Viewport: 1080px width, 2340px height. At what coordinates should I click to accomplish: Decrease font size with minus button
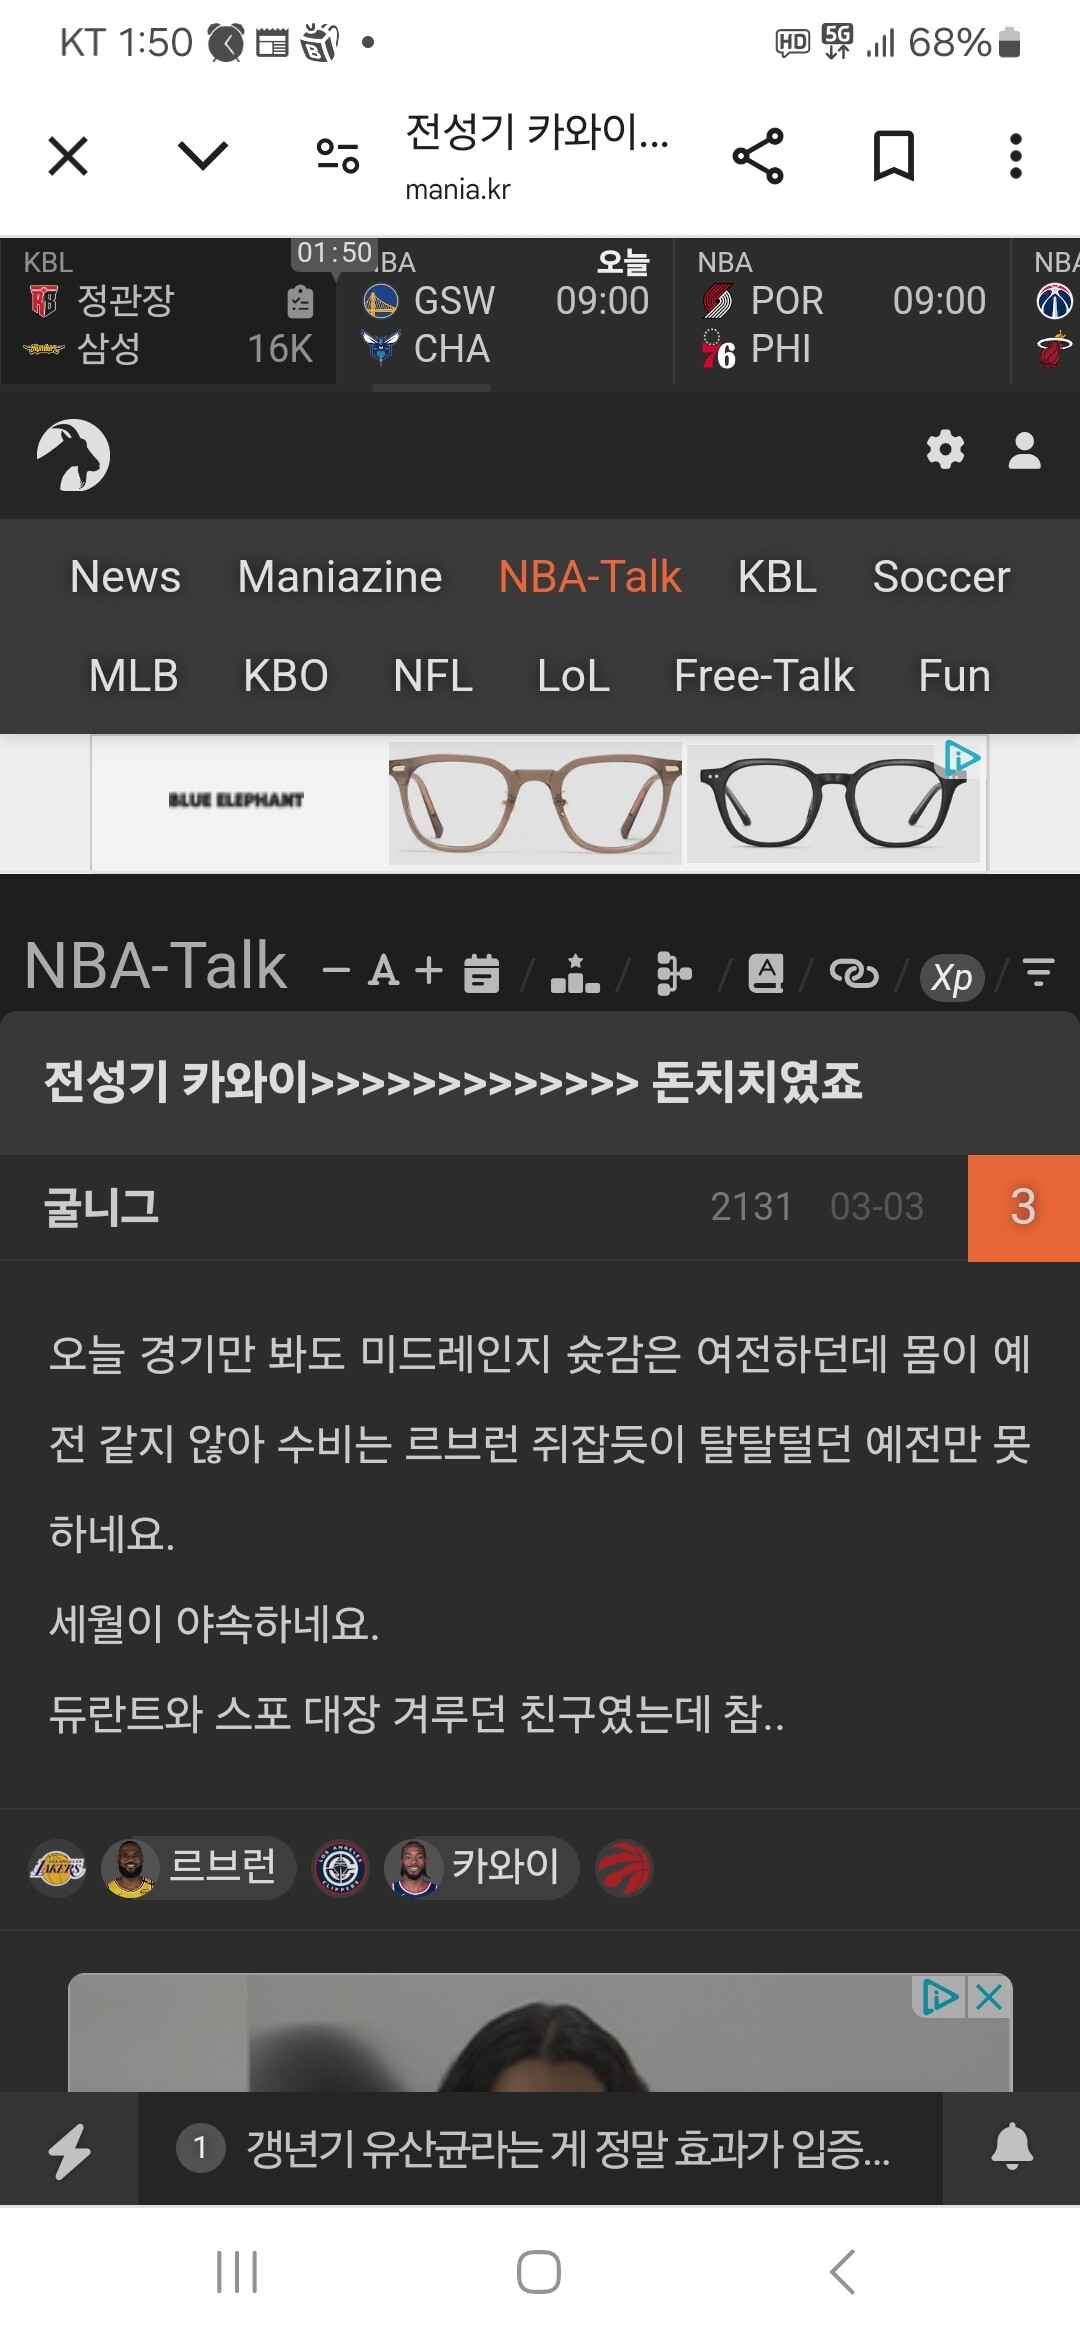coord(336,971)
